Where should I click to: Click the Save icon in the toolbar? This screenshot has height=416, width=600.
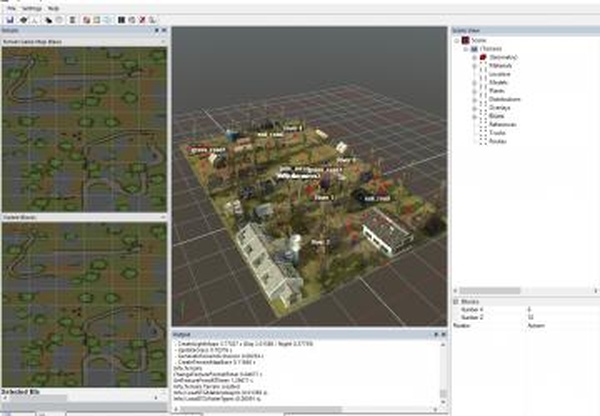click(x=8, y=18)
